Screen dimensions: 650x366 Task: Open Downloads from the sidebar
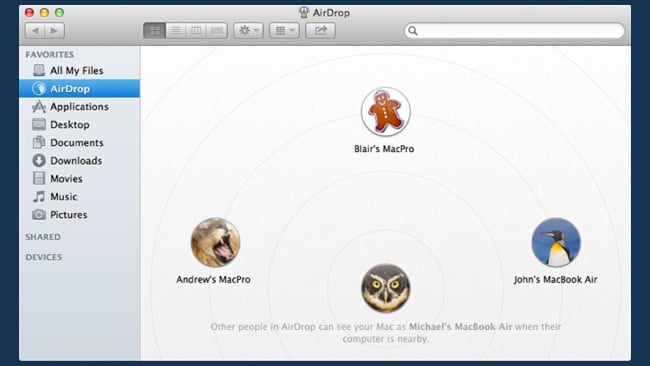pyautogui.click(x=80, y=160)
